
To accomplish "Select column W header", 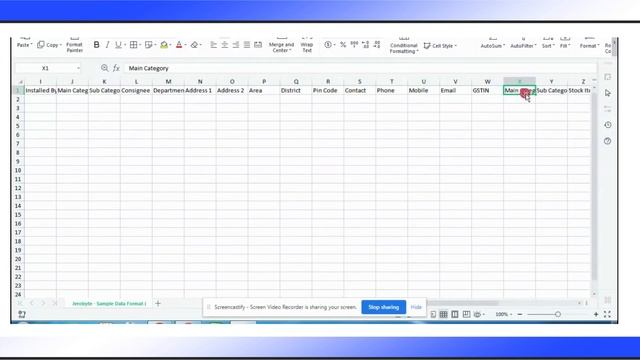I will coord(487,82).
